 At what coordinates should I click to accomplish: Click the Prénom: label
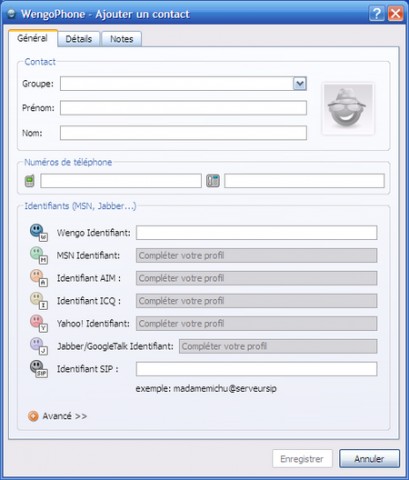tap(38, 108)
